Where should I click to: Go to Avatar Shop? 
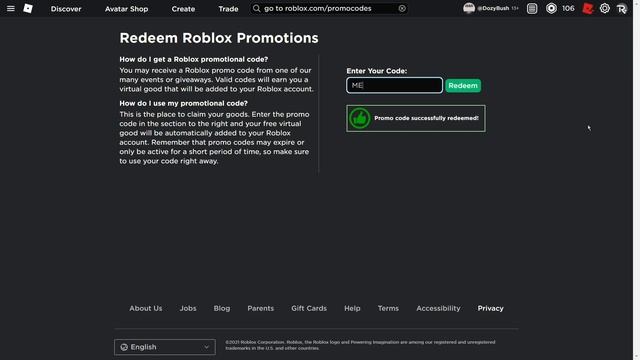pyautogui.click(x=127, y=9)
